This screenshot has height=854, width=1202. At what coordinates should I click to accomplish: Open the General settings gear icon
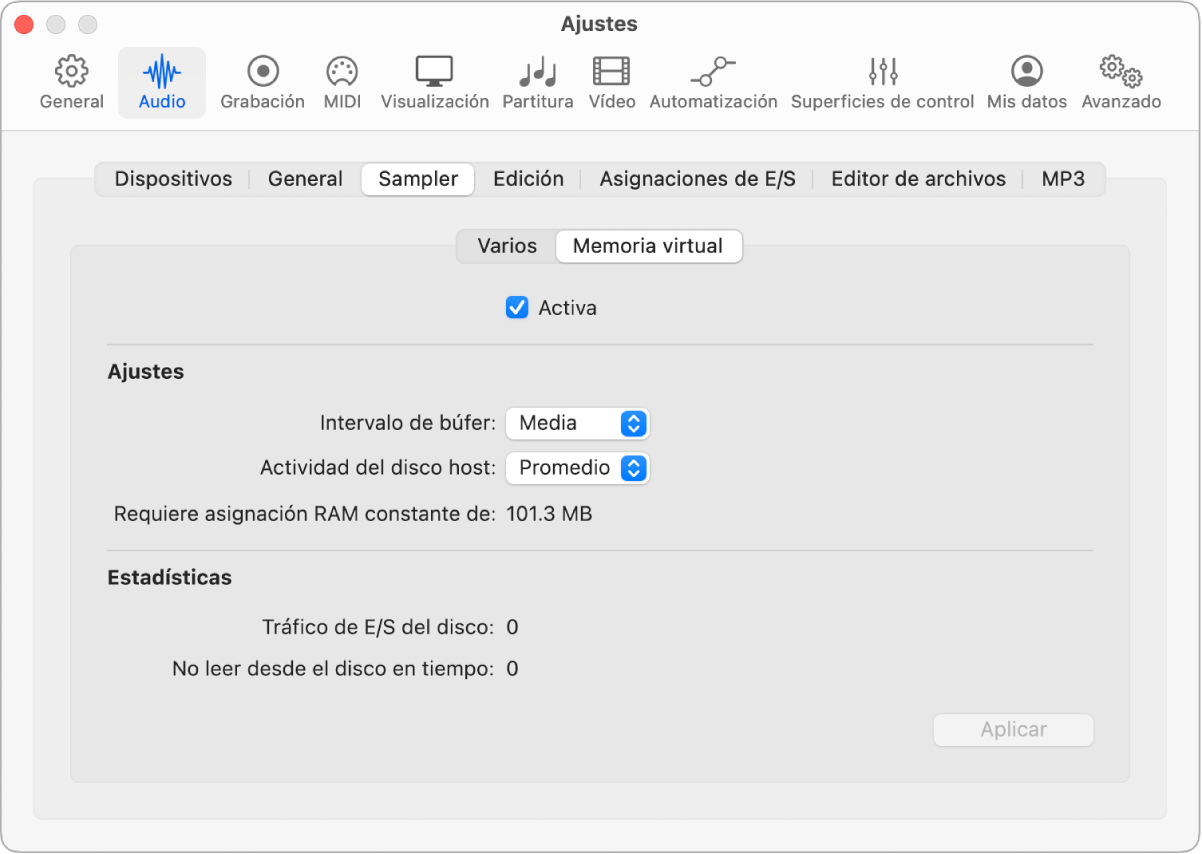click(71, 72)
